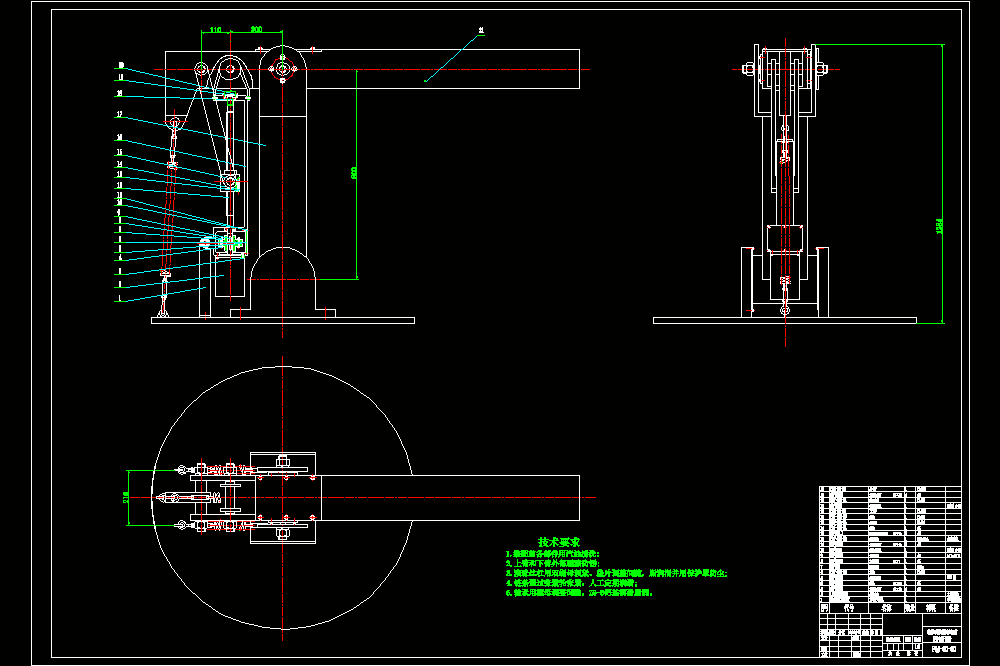Click the pivot bolt circle atop column
This screenshot has height=666, width=1000.
283,68
